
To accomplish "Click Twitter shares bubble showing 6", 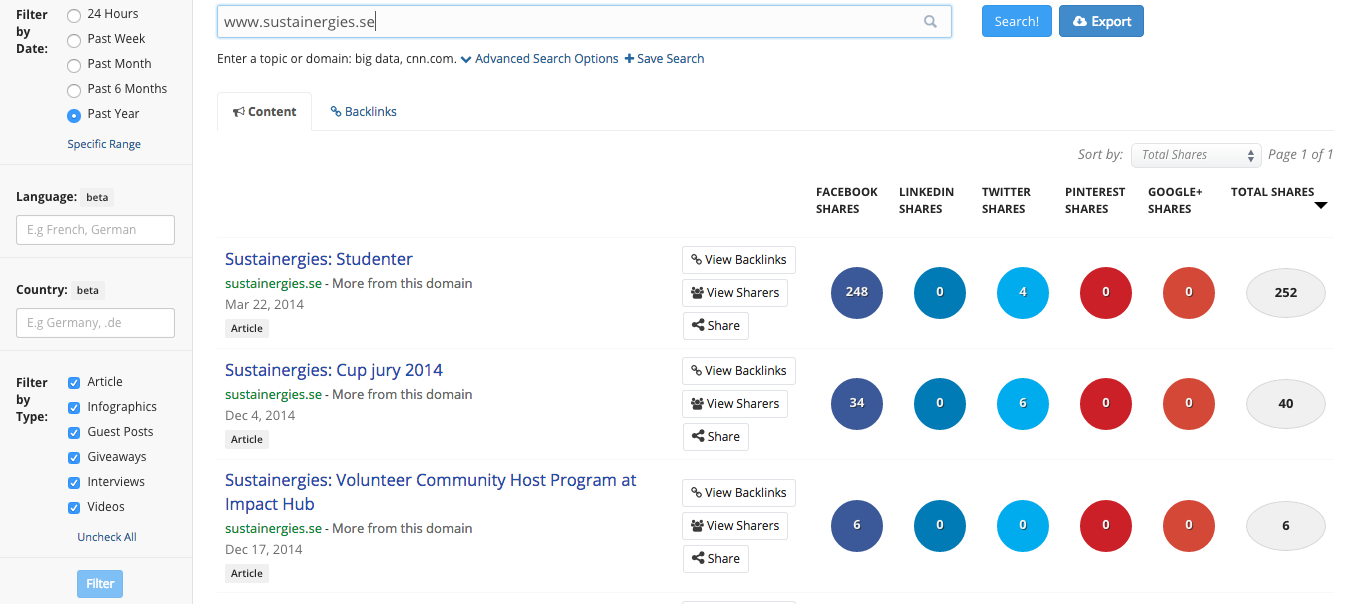I will click(x=1023, y=403).
